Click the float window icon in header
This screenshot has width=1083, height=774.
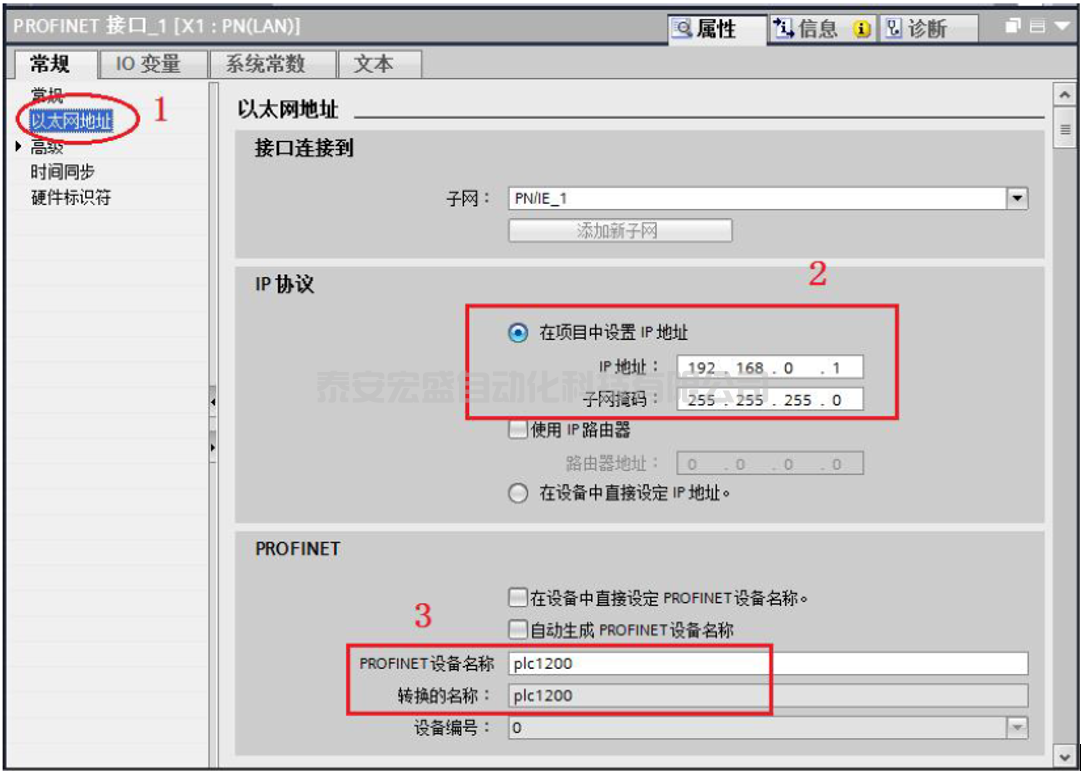click(1012, 26)
